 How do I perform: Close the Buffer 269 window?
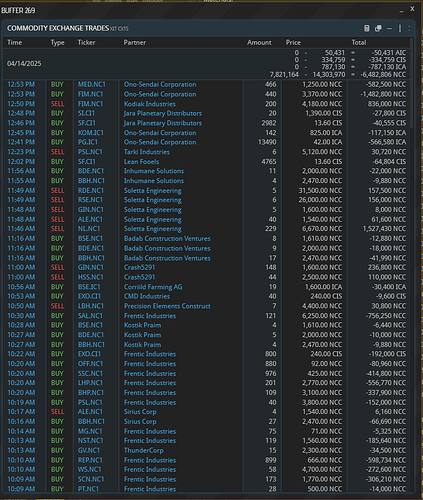tap(412, 9)
